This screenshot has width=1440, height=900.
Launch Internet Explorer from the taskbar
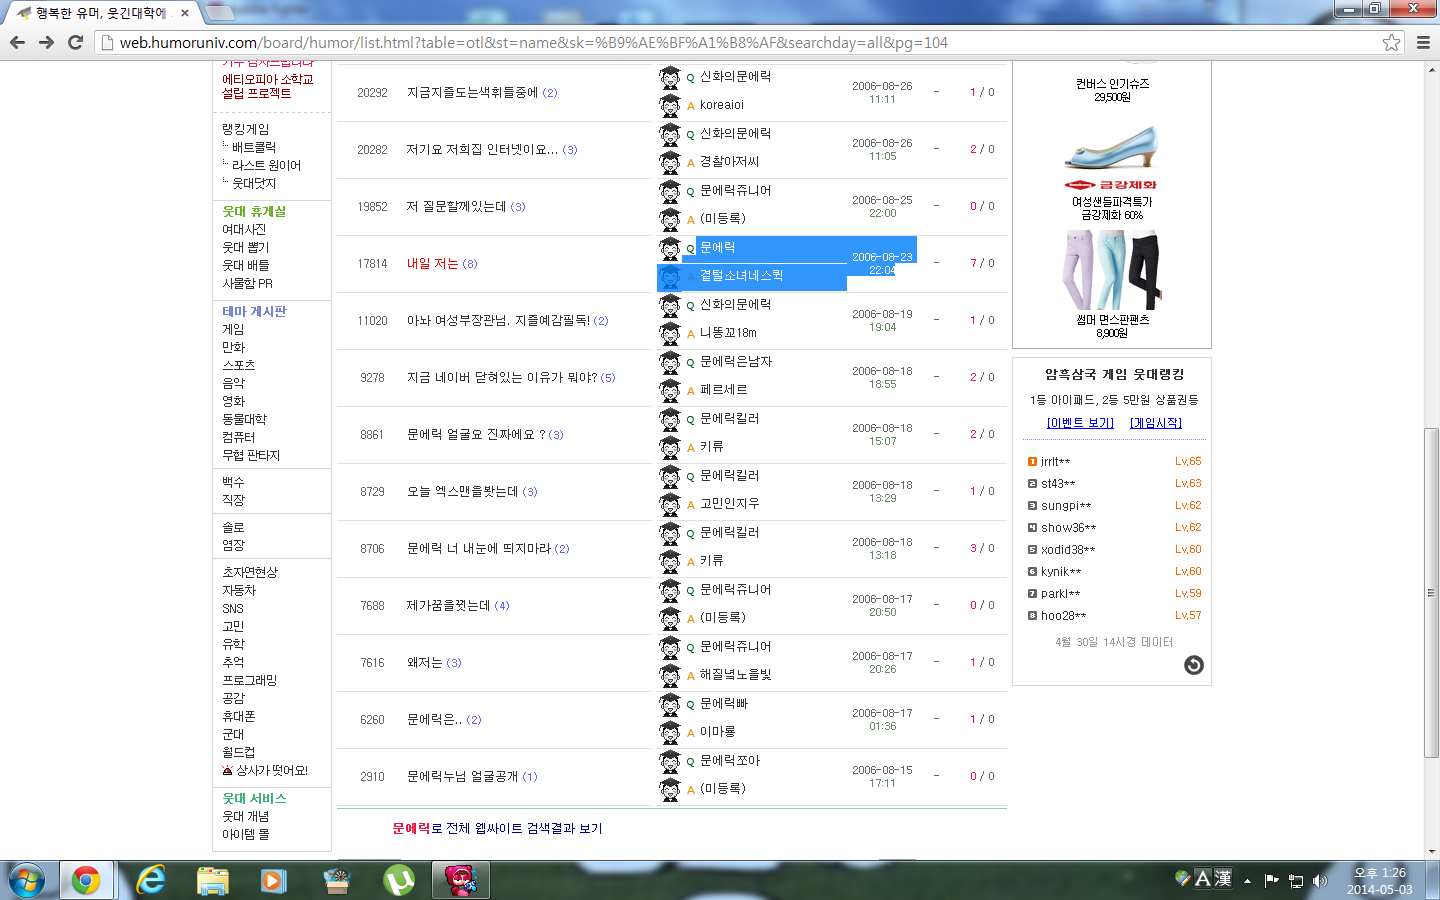(x=151, y=880)
